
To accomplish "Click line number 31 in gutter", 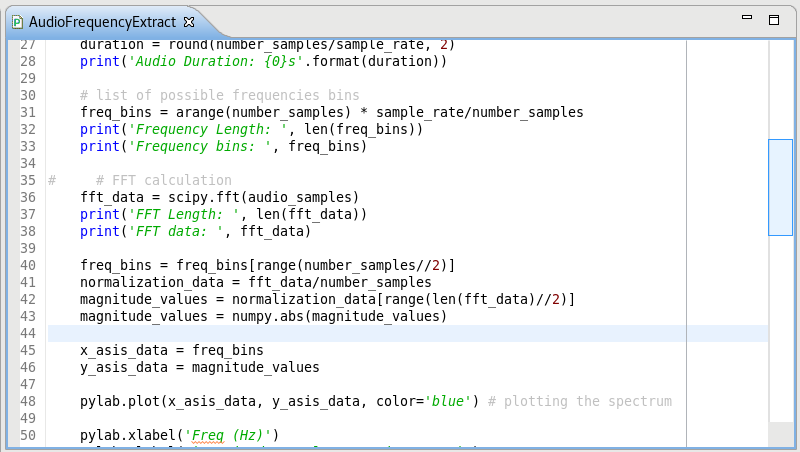I will coord(28,112).
